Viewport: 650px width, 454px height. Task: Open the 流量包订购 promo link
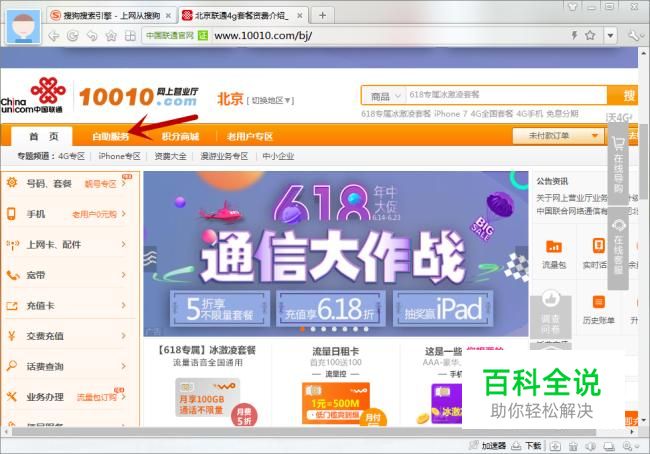(x=97, y=397)
